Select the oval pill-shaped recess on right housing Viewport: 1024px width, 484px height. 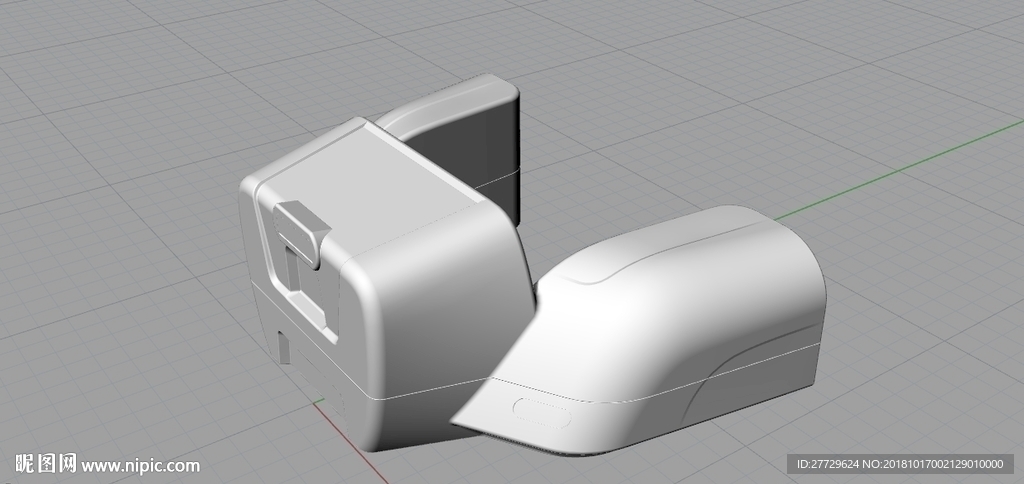542,413
